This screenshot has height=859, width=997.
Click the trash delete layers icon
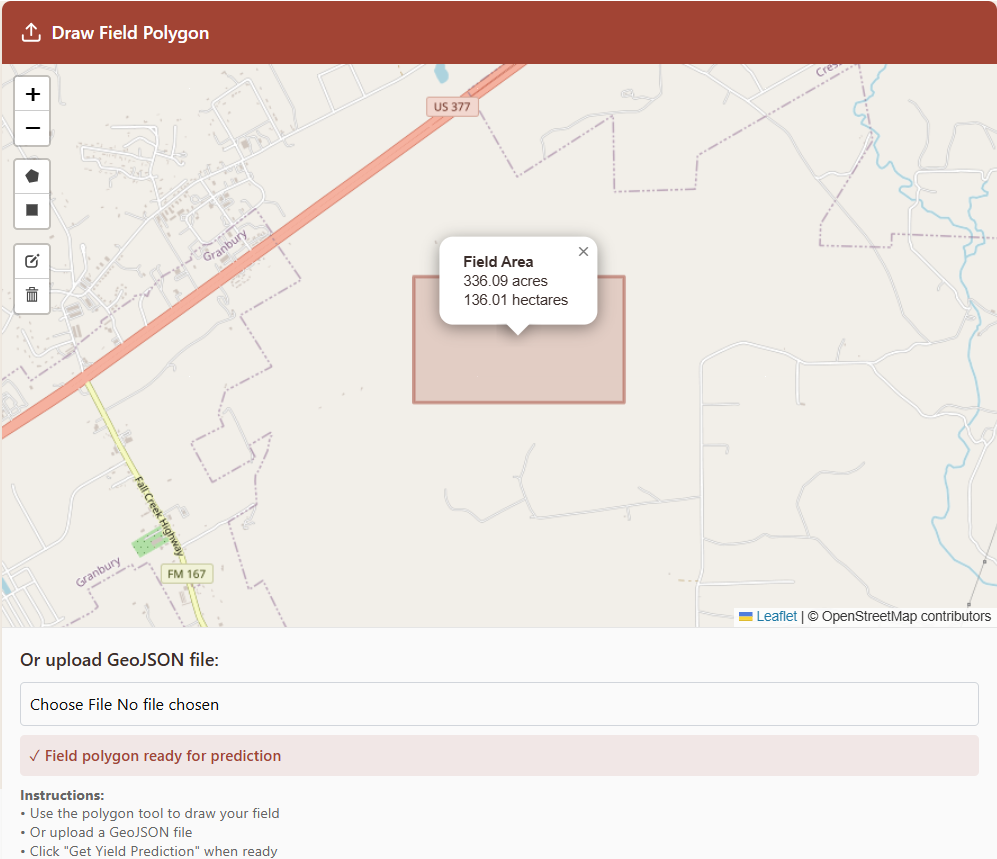[x=32, y=295]
